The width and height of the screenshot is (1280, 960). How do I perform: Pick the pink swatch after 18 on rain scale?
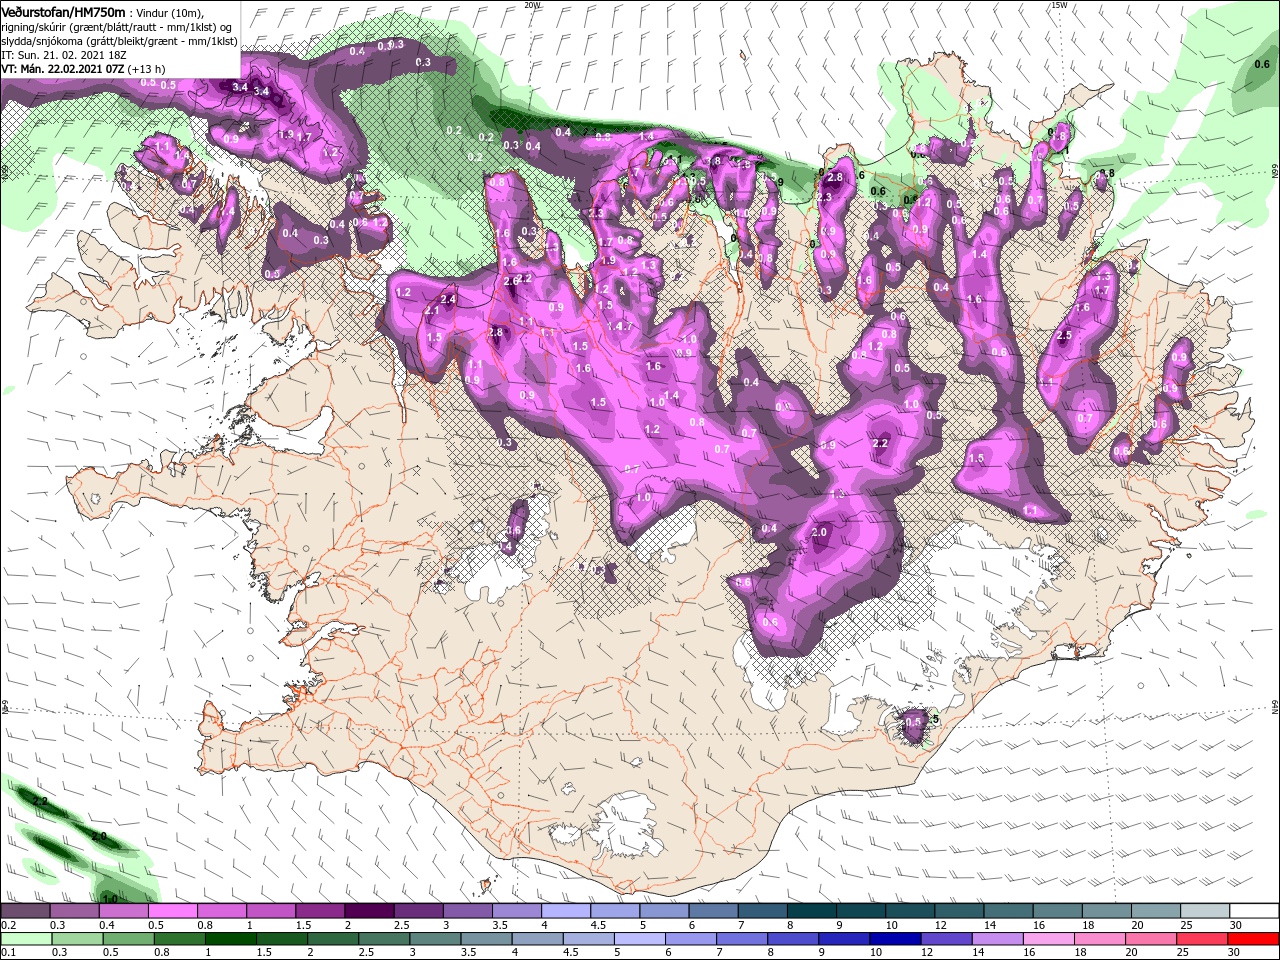(1100, 939)
